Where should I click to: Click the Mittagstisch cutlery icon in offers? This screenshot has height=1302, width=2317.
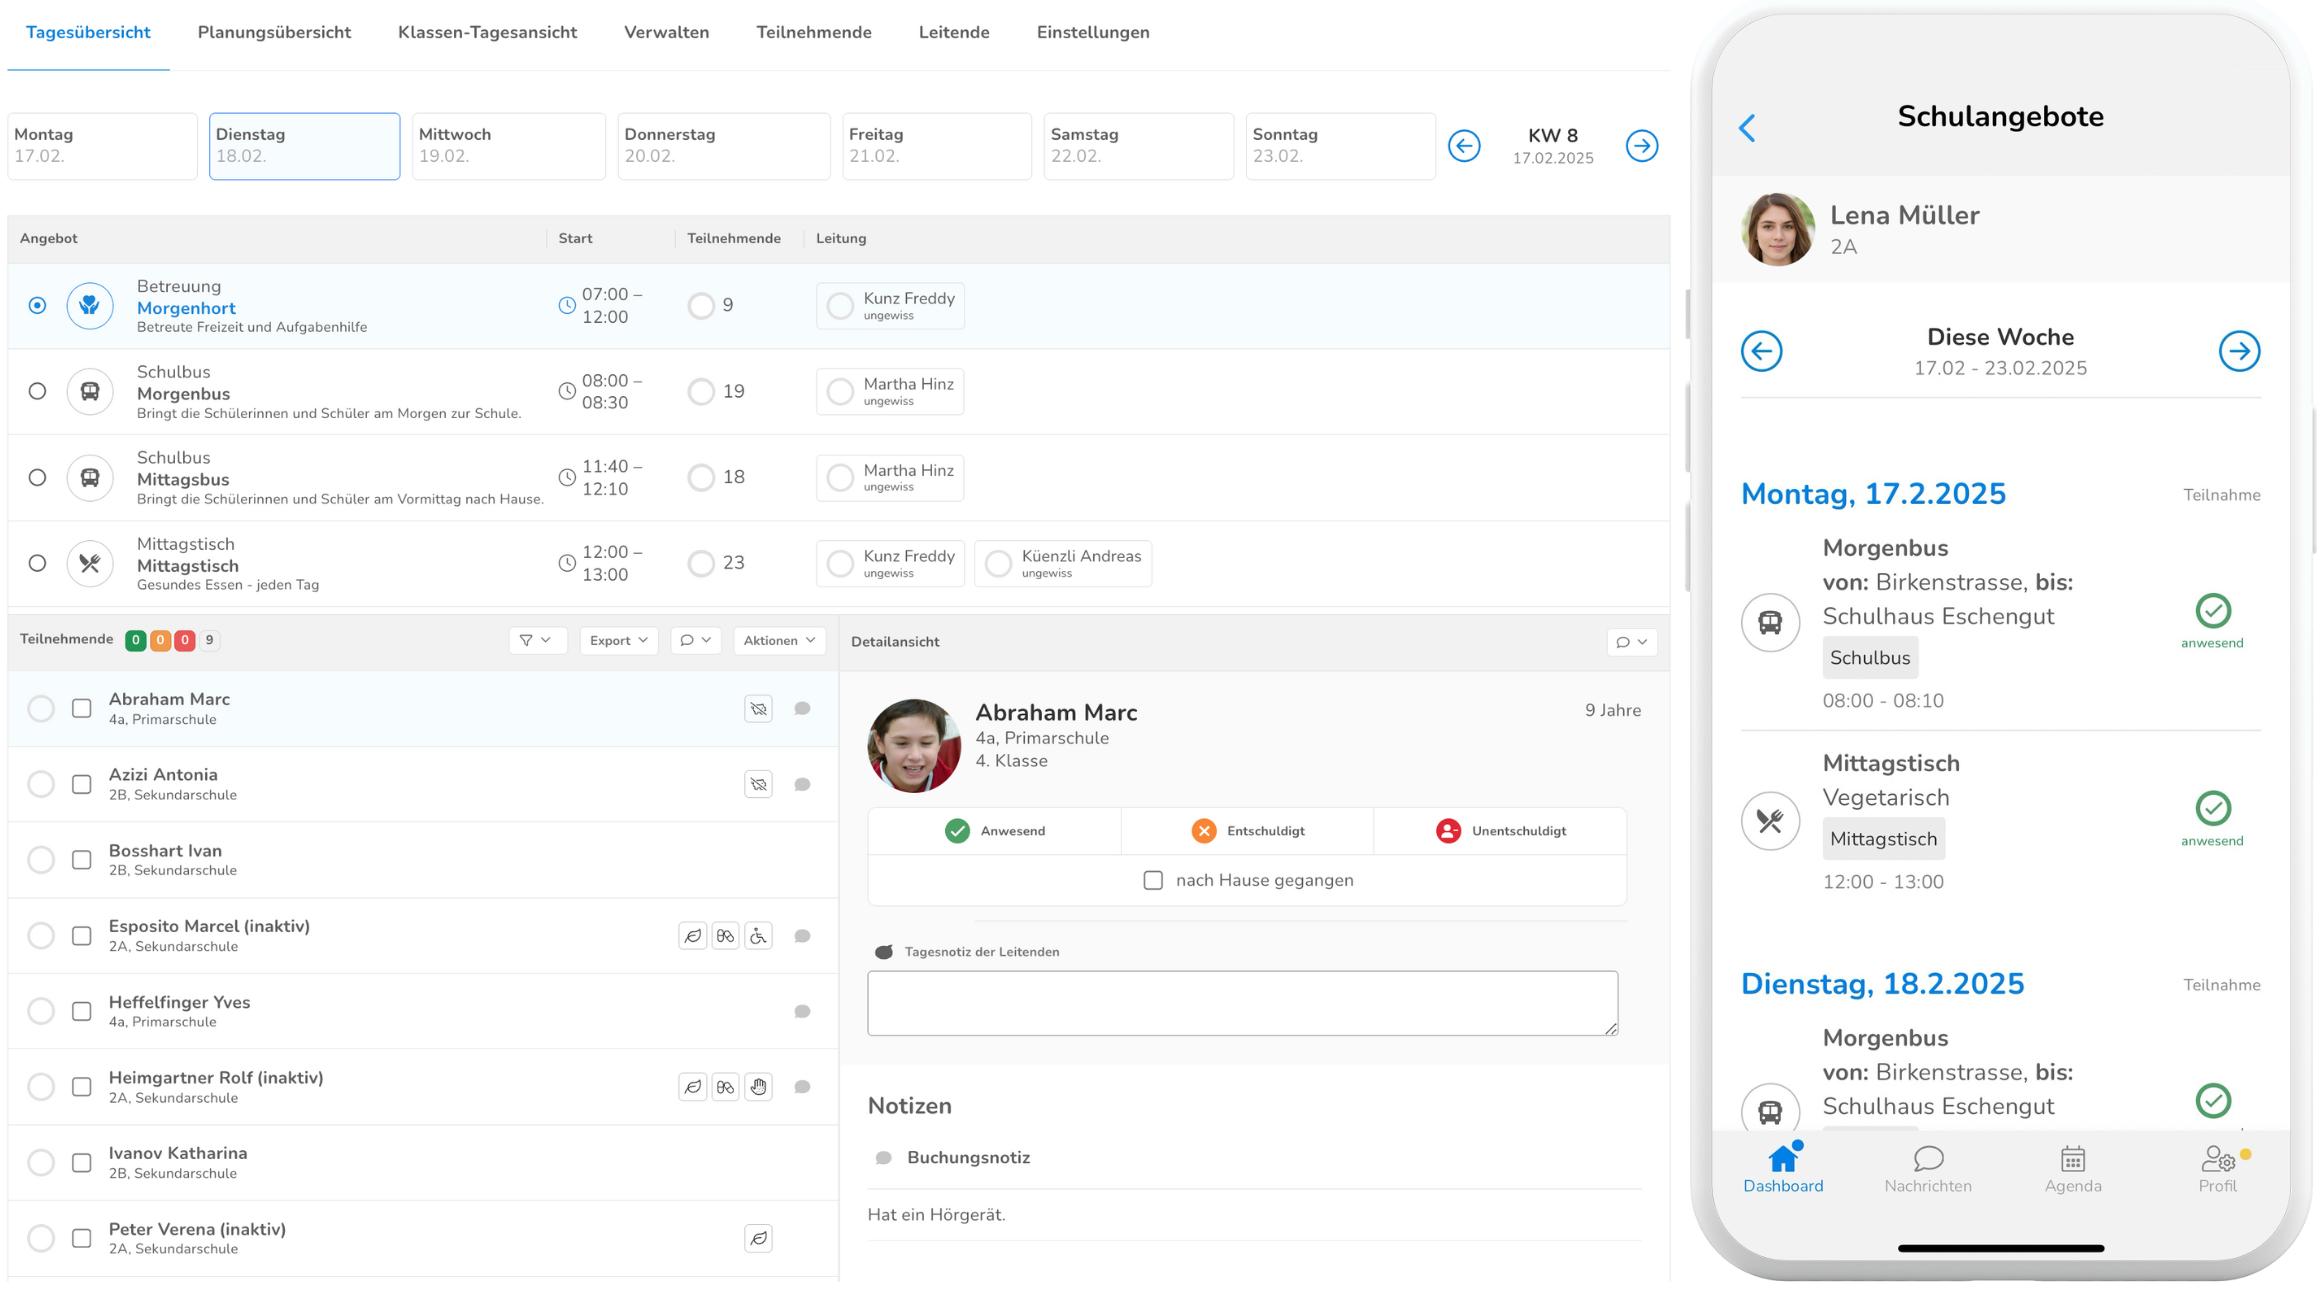tap(90, 563)
